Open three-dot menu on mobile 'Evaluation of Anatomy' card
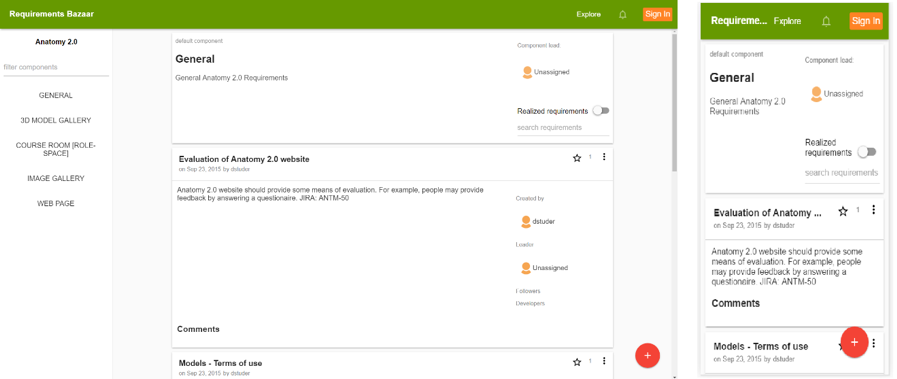The image size is (897, 379). (x=873, y=210)
